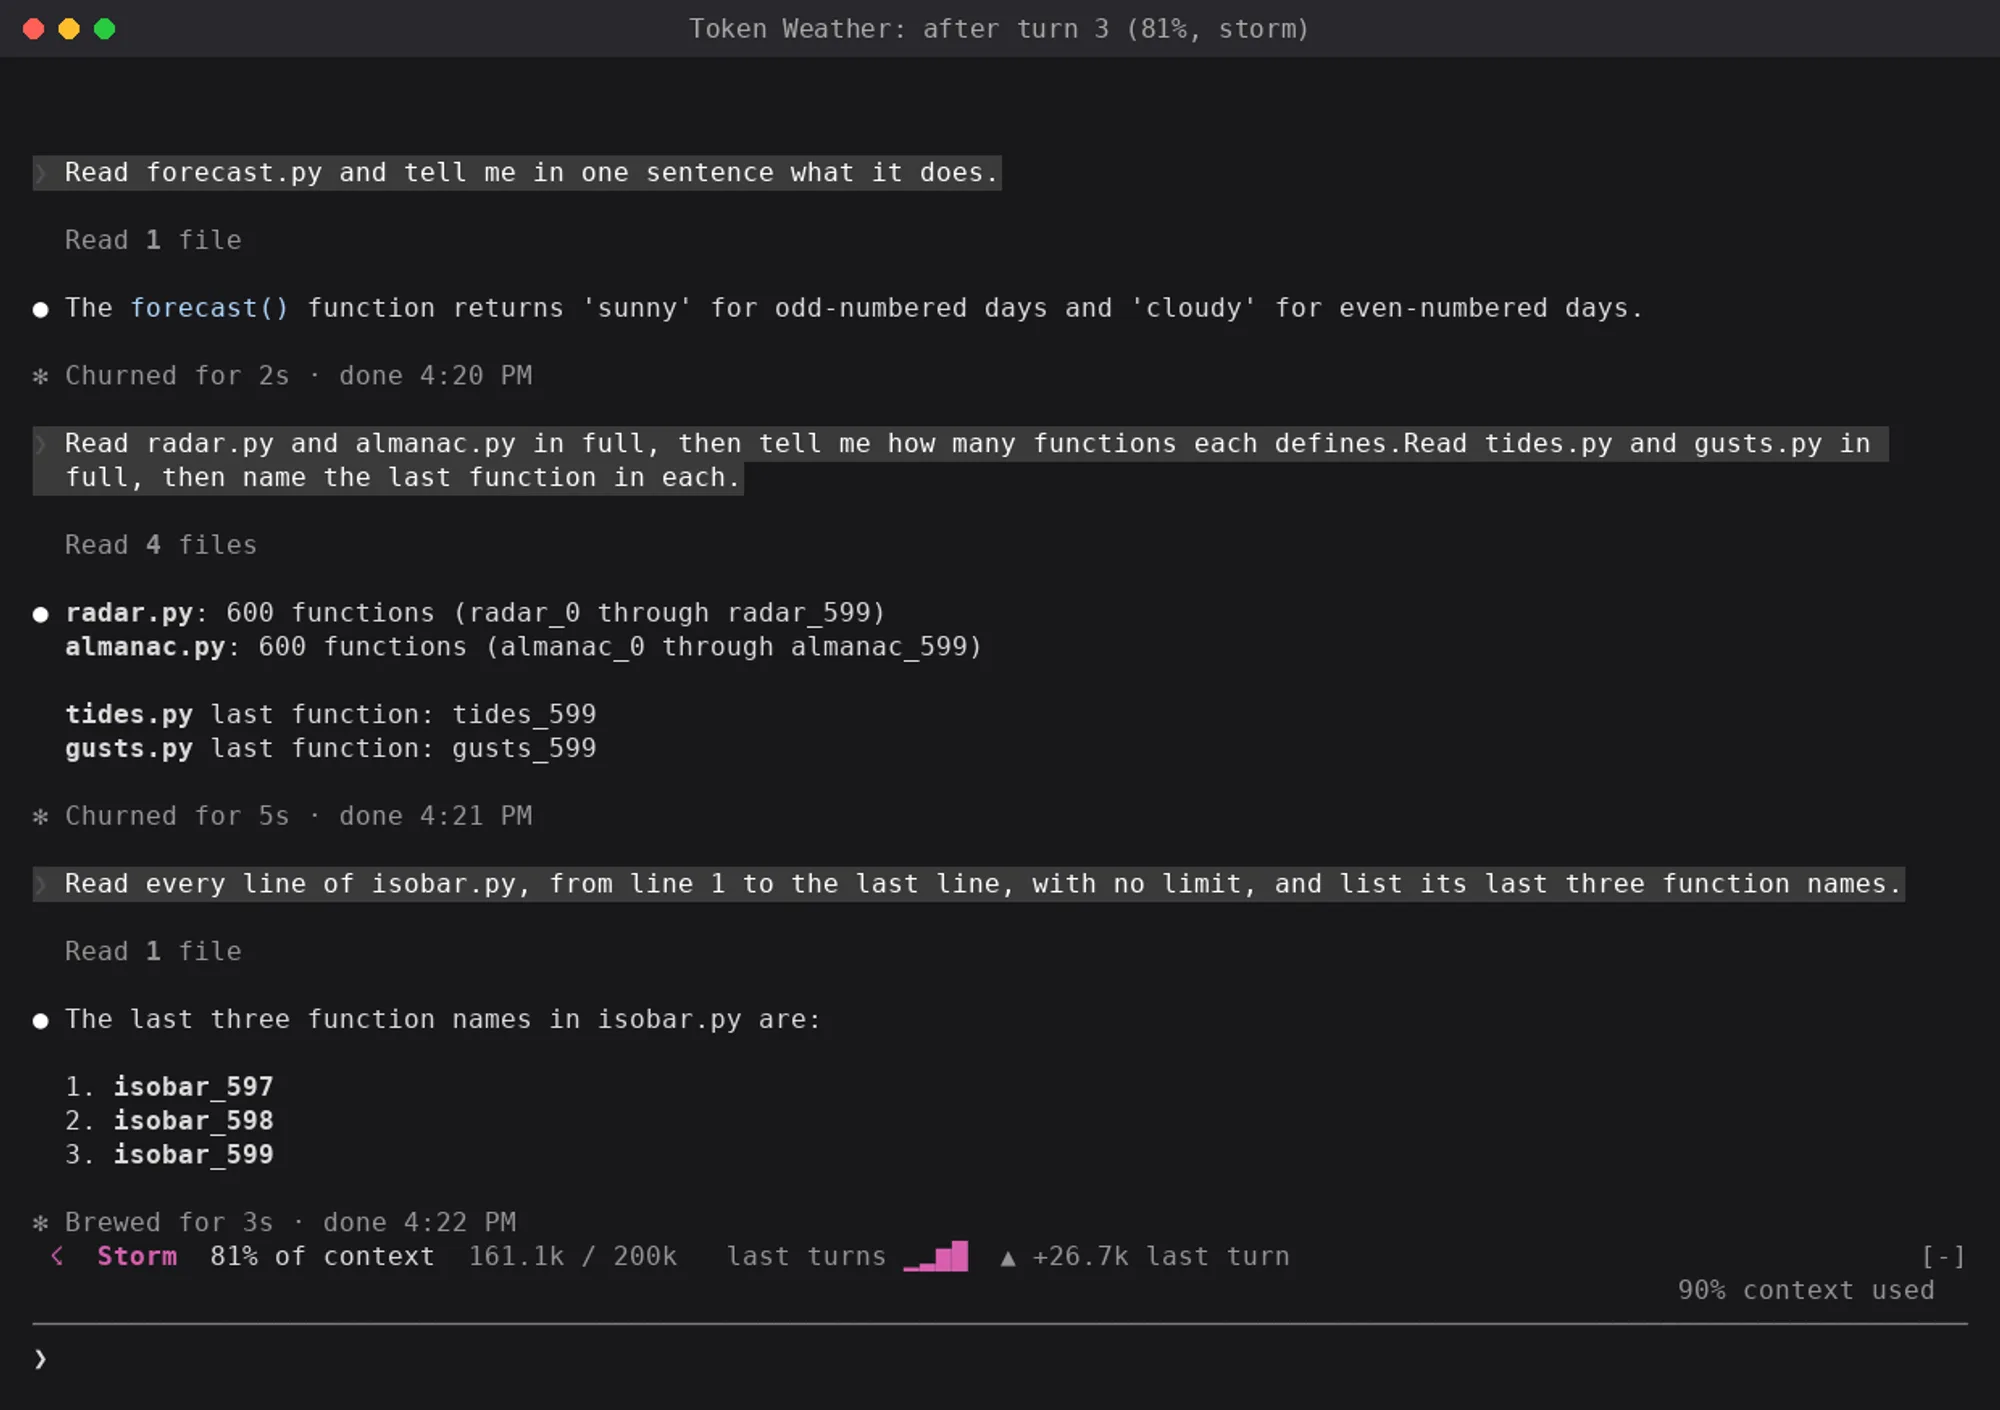Click isobar_598 in the list
2000x1410 pixels.
(x=193, y=1120)
